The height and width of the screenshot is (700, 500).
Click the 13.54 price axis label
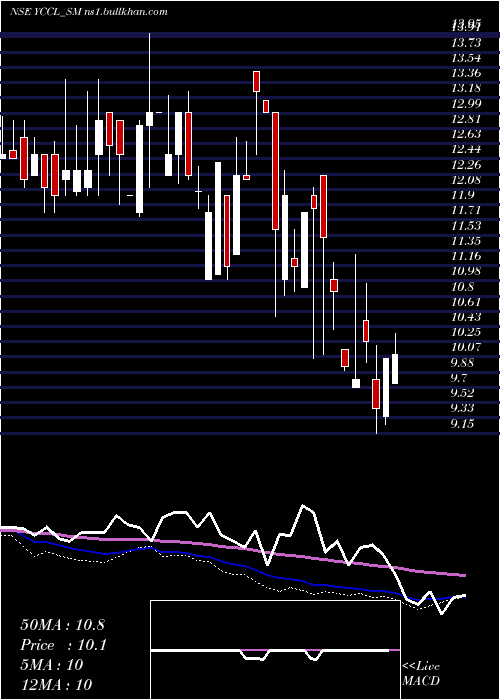[x=467, y=58]
